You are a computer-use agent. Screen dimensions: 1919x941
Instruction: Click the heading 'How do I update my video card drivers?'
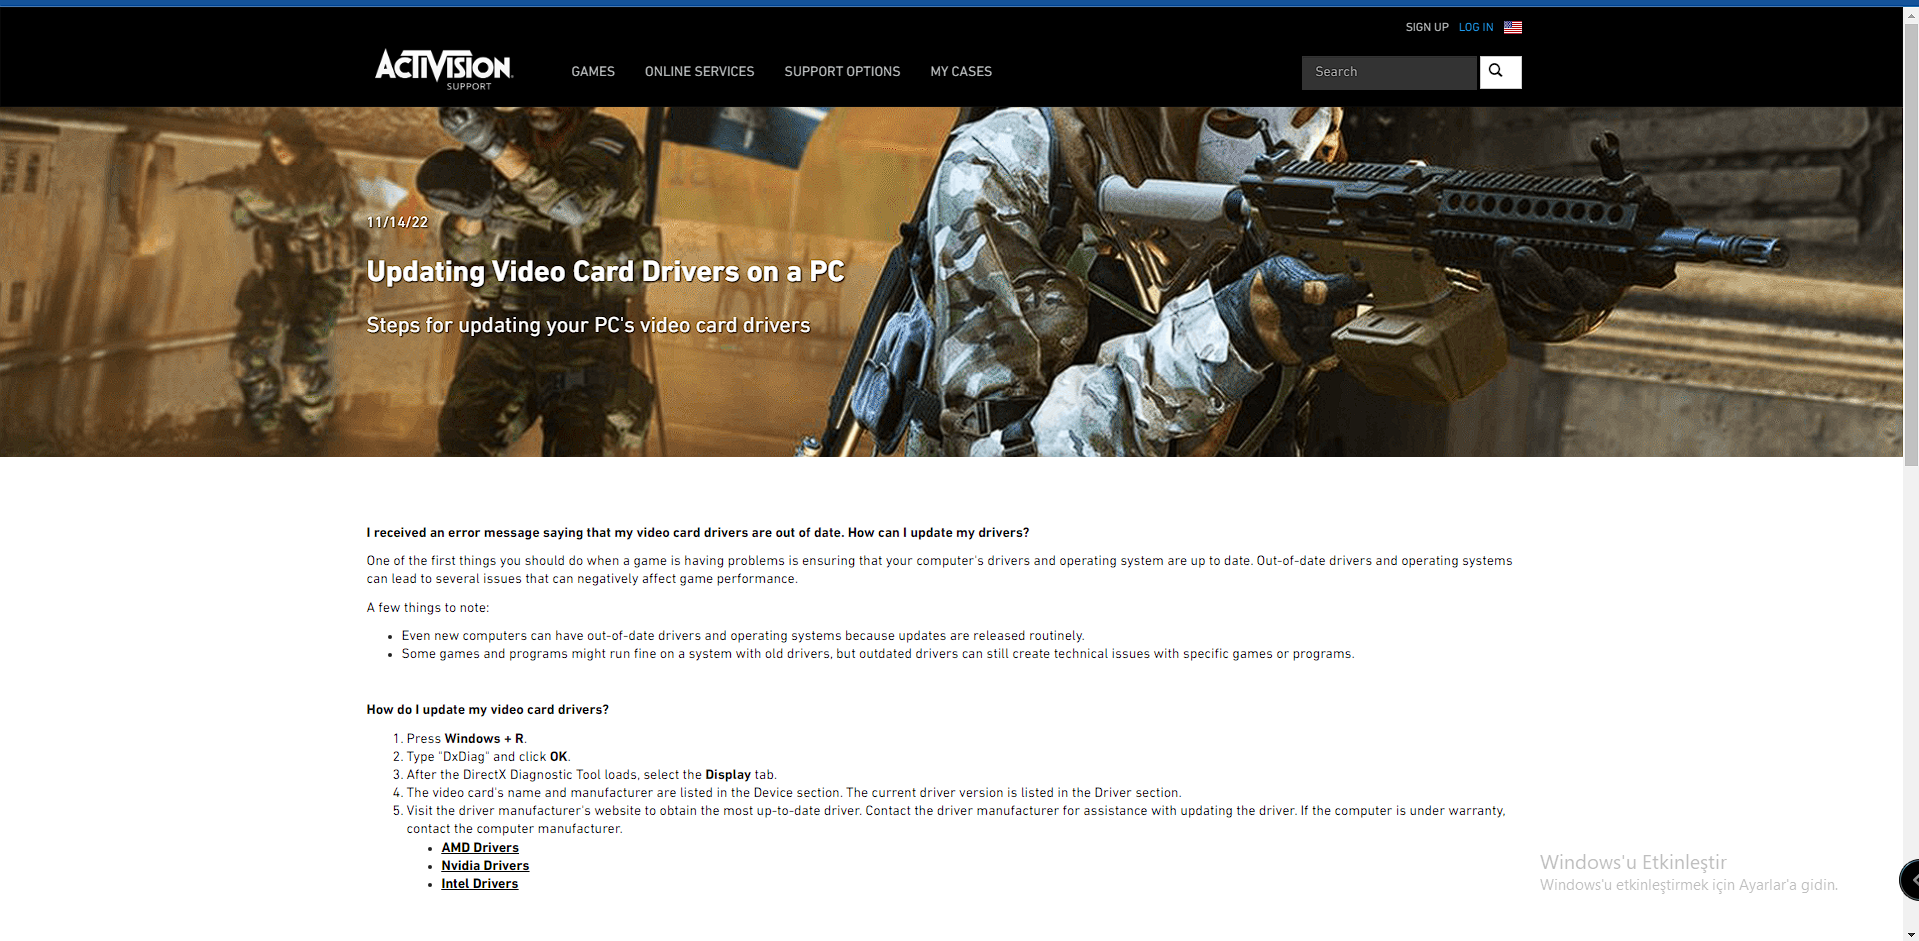click(x=488, y=710)
